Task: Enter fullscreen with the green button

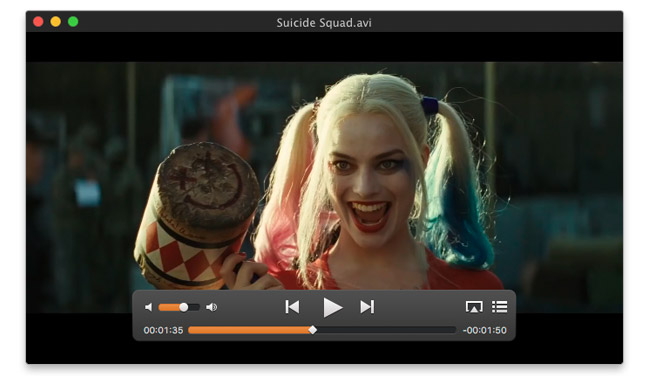Action: click(73, 22)
